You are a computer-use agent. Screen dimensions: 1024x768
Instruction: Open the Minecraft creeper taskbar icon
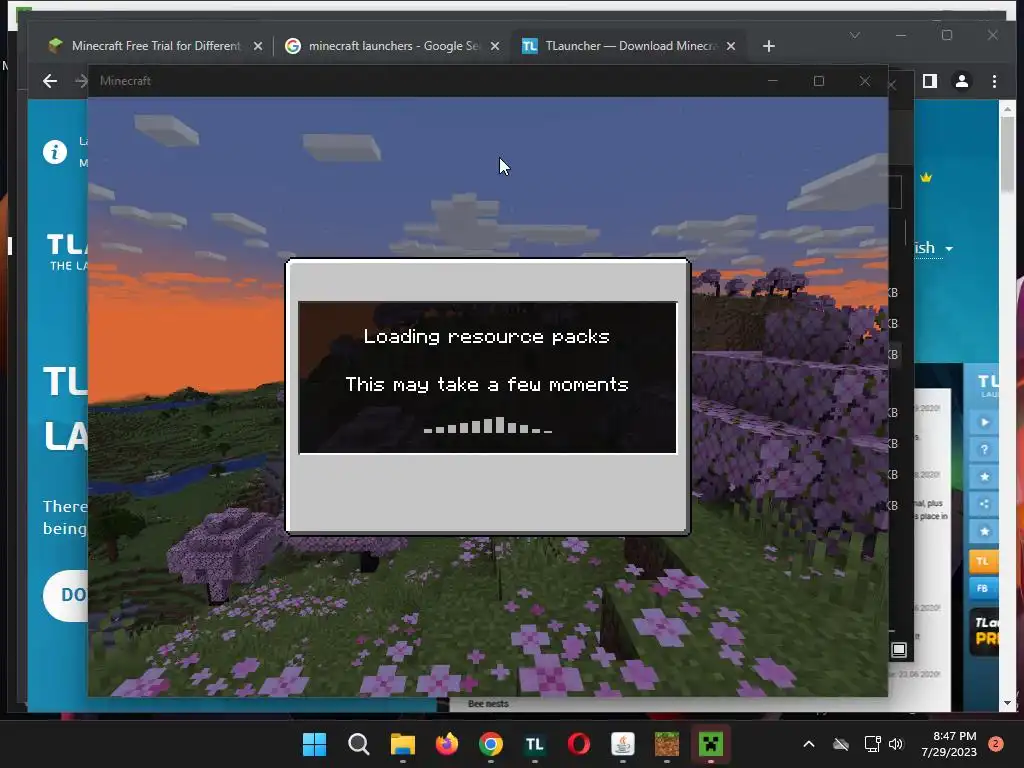[x=711, y=744]
